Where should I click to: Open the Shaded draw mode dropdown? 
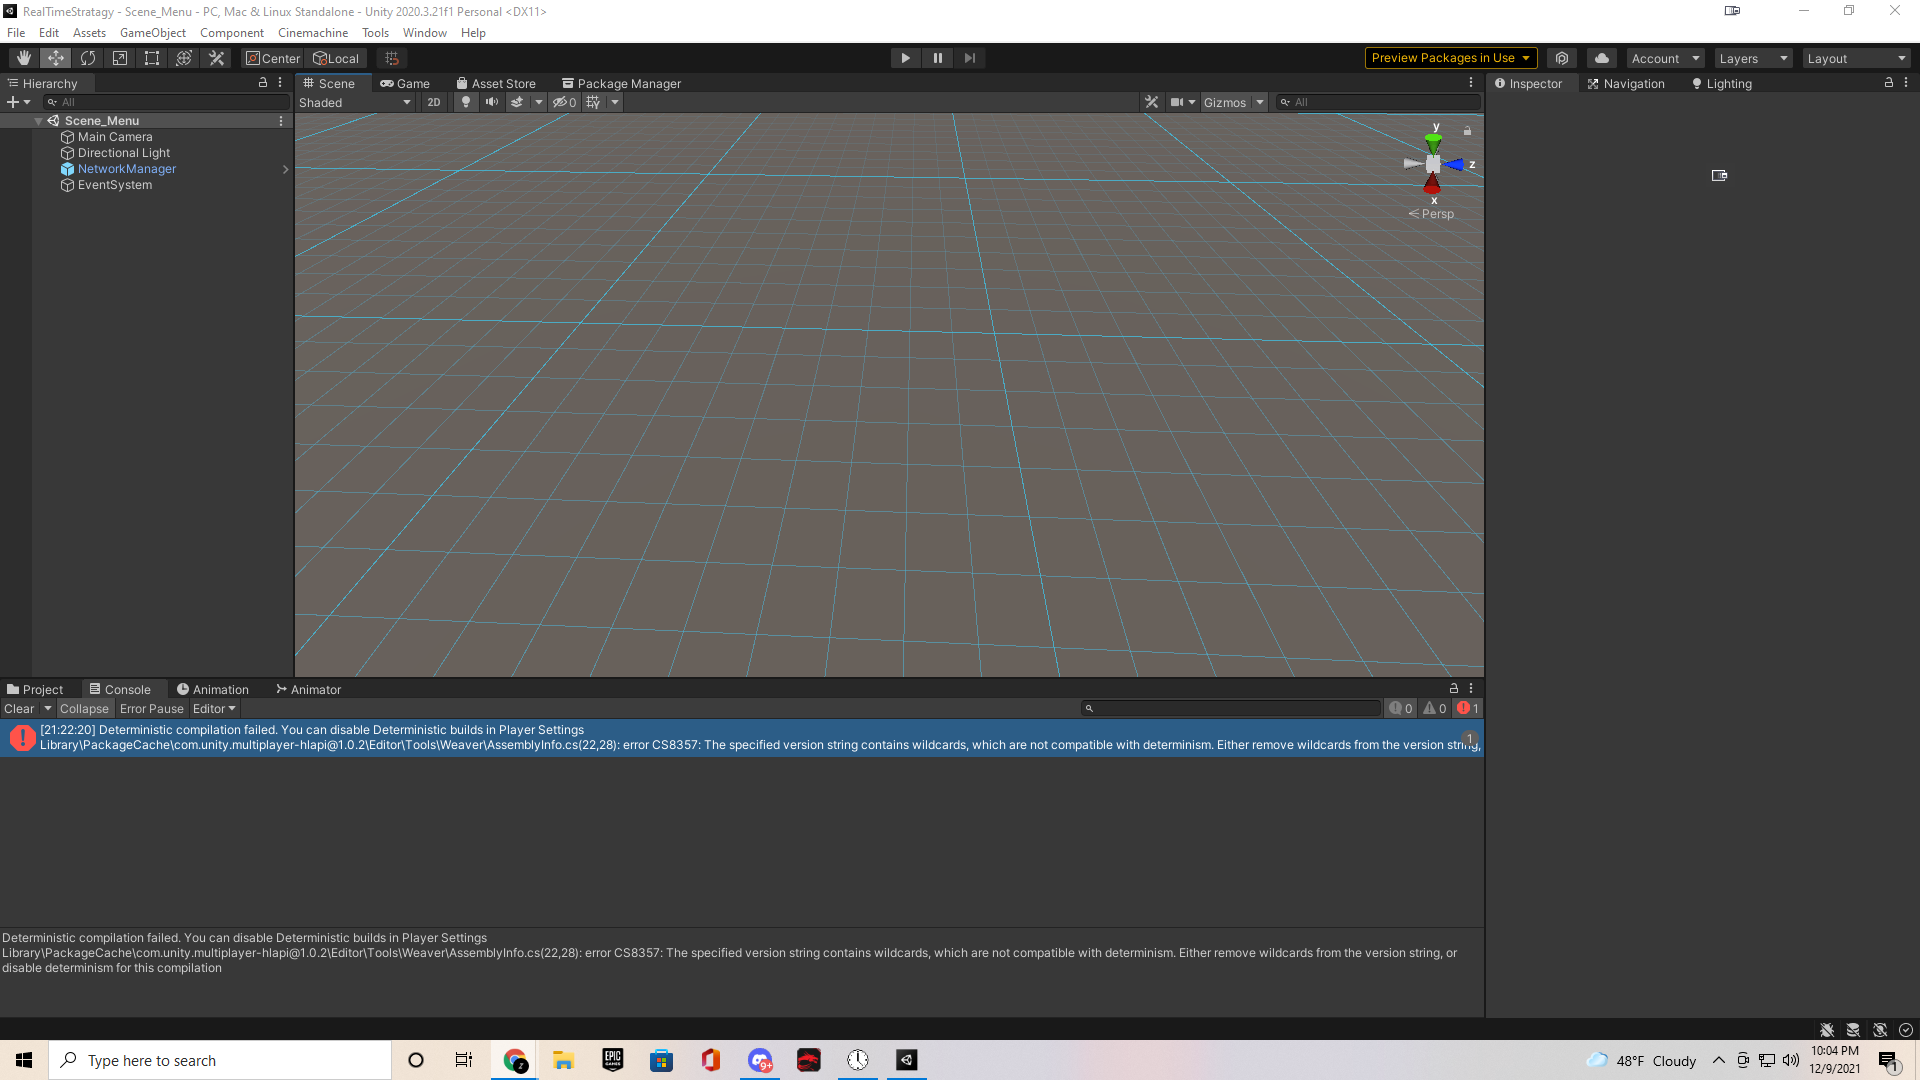[355, 102]
